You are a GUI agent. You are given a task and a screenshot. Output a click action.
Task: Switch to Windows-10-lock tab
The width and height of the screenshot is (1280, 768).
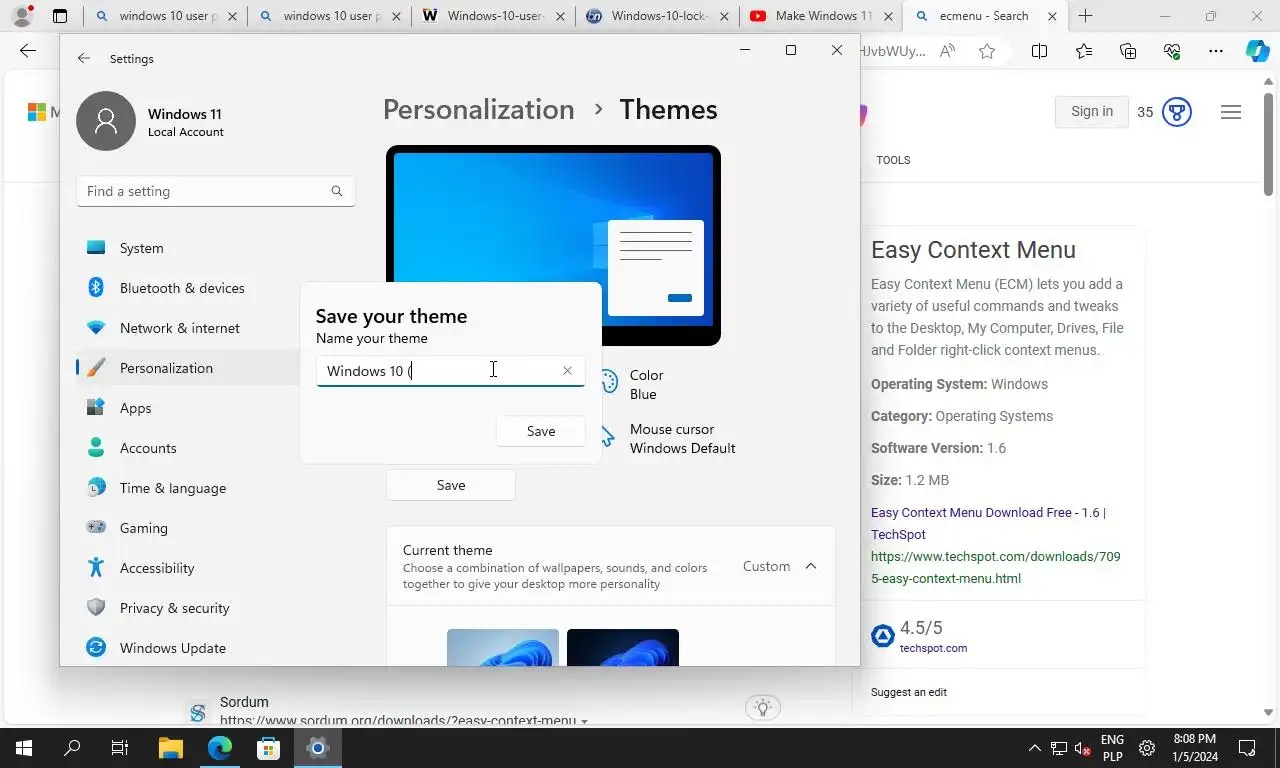click(658, 16)
